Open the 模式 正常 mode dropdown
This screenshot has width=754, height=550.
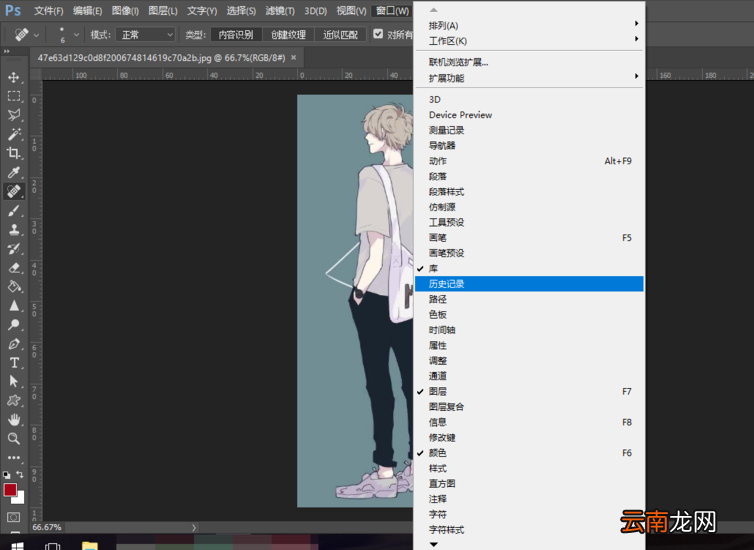click(145, 35)
